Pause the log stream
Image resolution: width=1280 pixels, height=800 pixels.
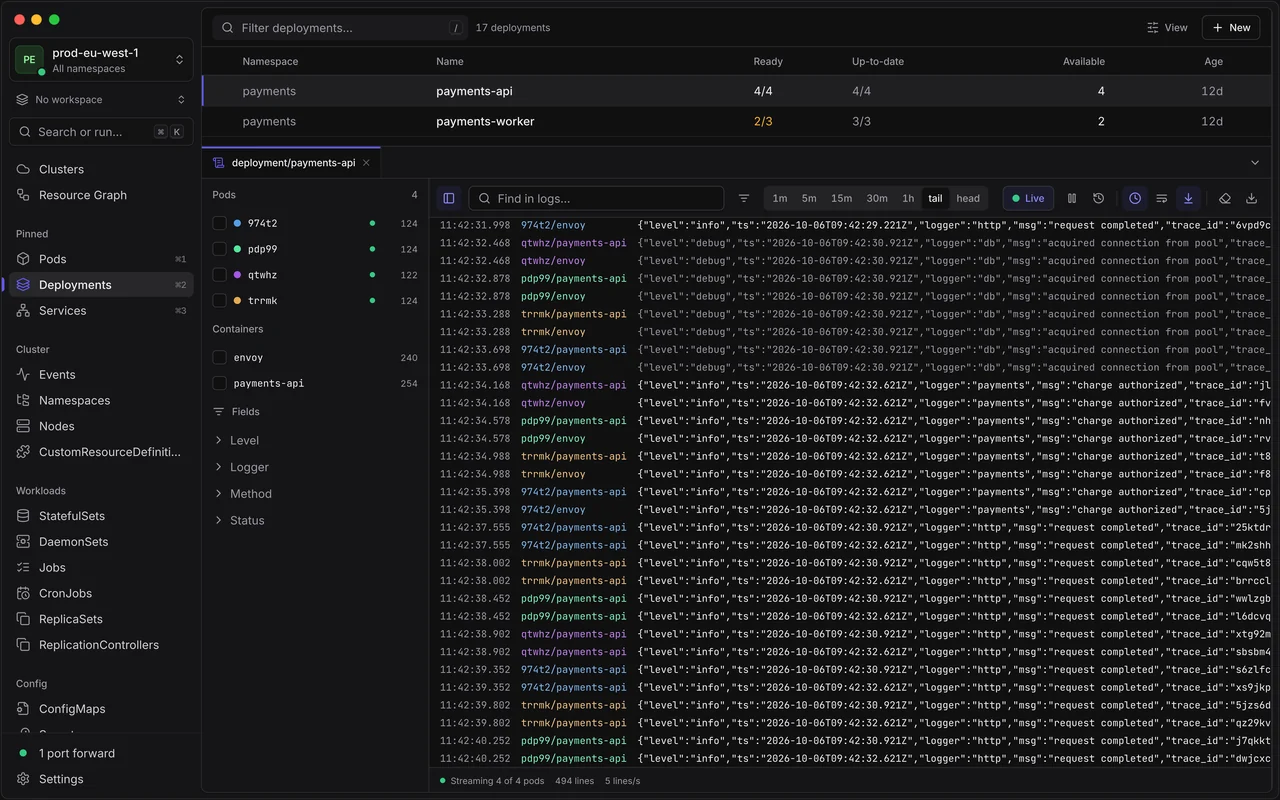click(1072, 198)
